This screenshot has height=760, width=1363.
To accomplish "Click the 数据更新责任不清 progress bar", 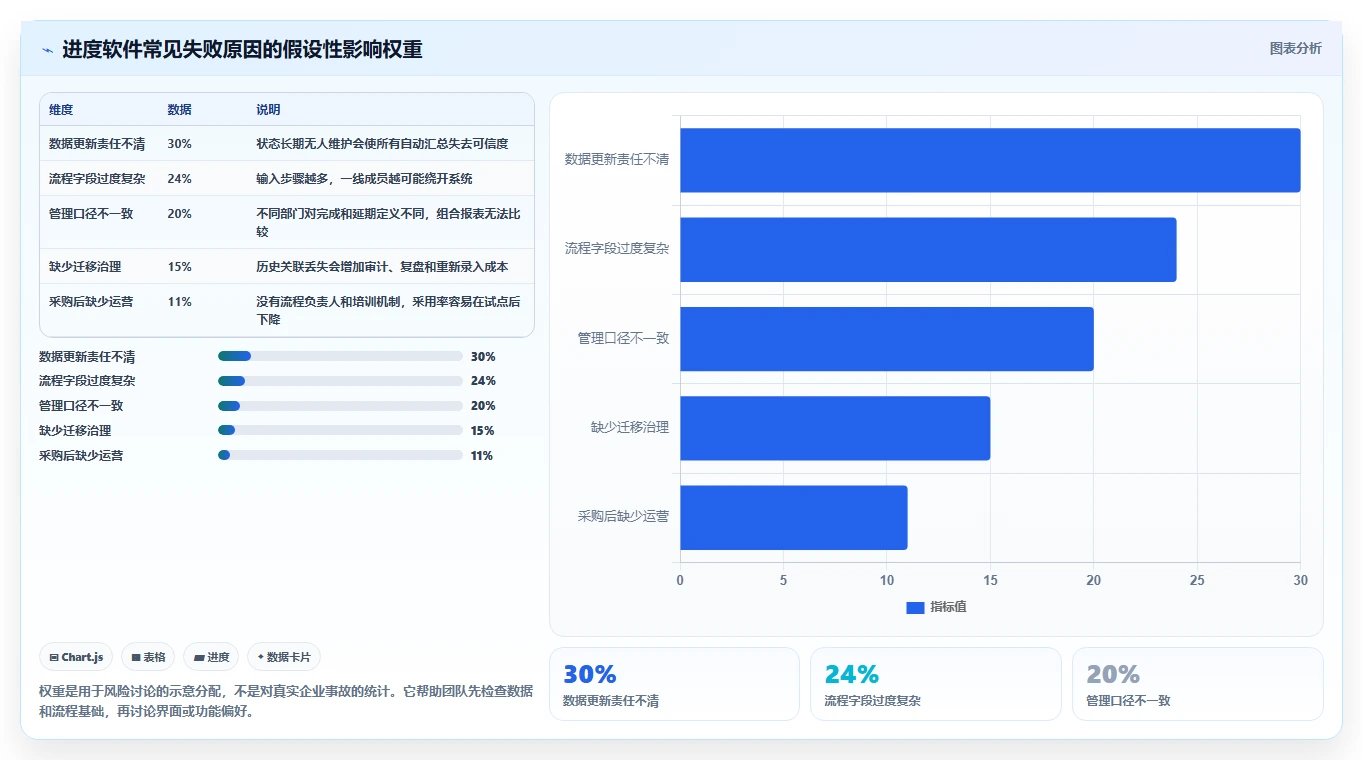I will [340, 356].
